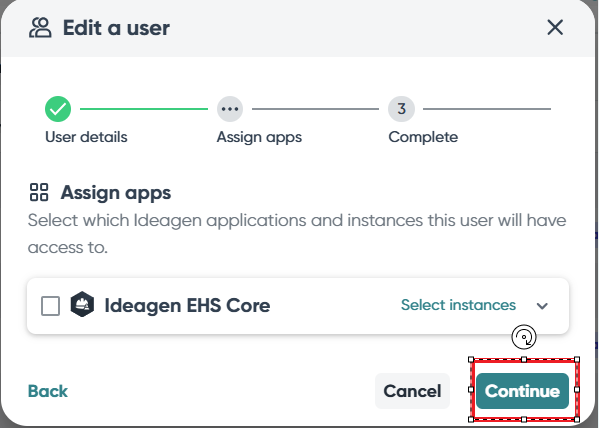Click the green progress line after User details
The height and width of the screenshot is (428, 599).
click(x=144, y=109)
